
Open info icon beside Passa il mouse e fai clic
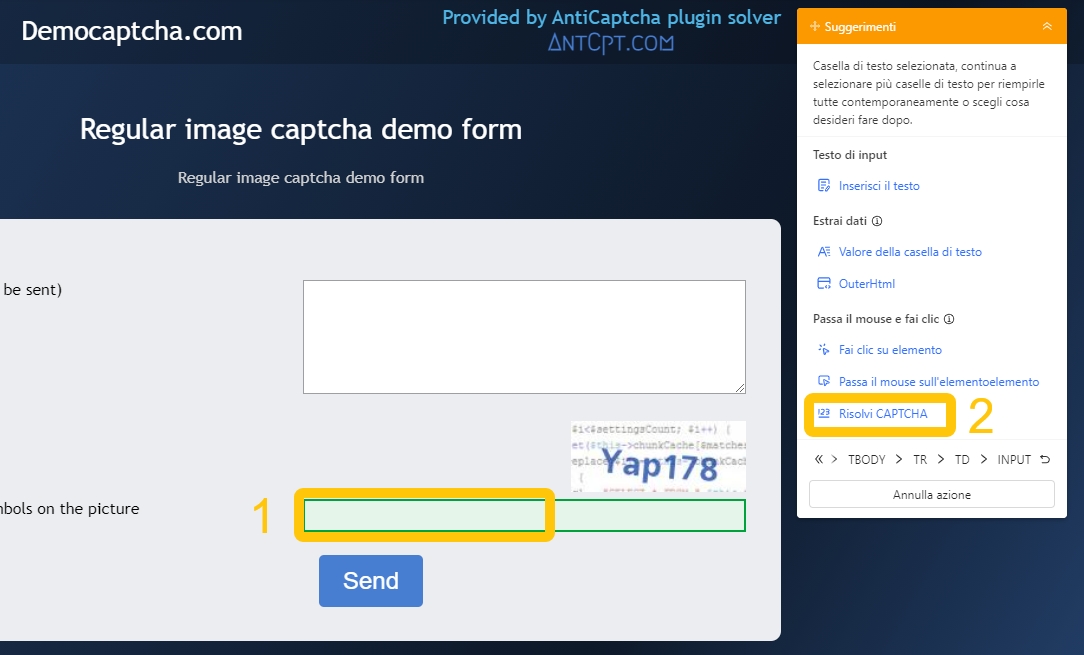click(949, 320)
